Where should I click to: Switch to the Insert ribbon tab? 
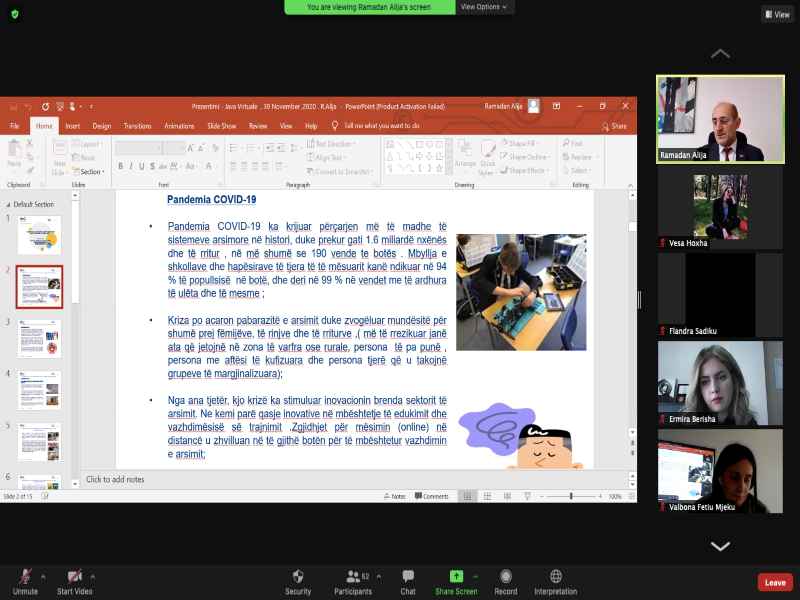coord(73,126)
